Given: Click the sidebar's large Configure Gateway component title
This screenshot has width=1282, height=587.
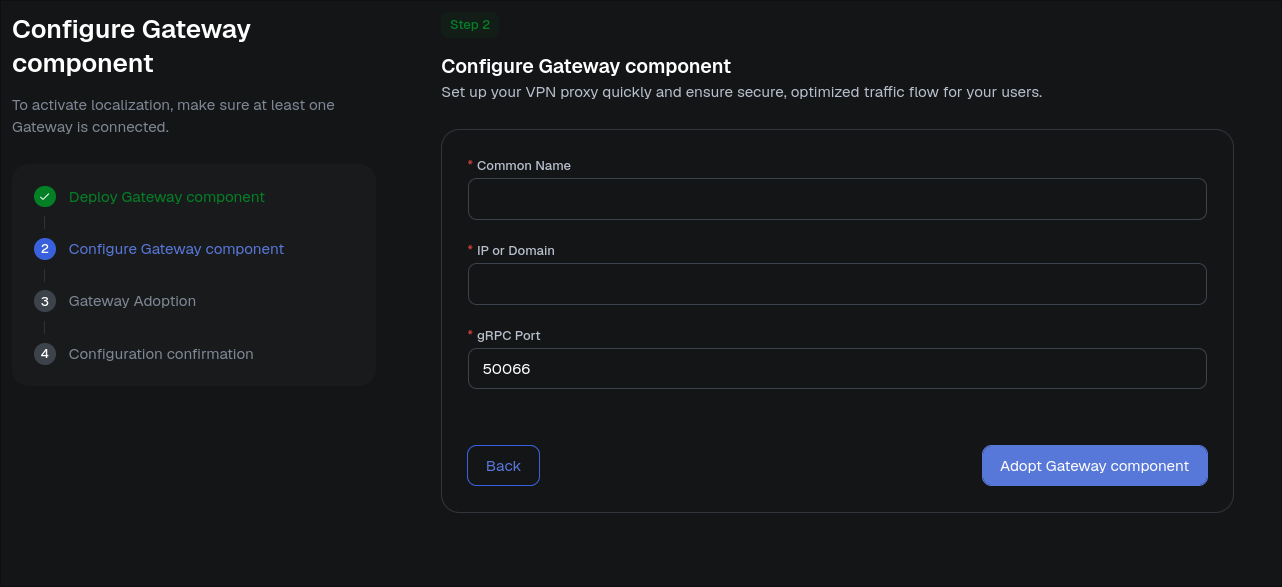Looking at the screenshot, I should pos(131,46).
